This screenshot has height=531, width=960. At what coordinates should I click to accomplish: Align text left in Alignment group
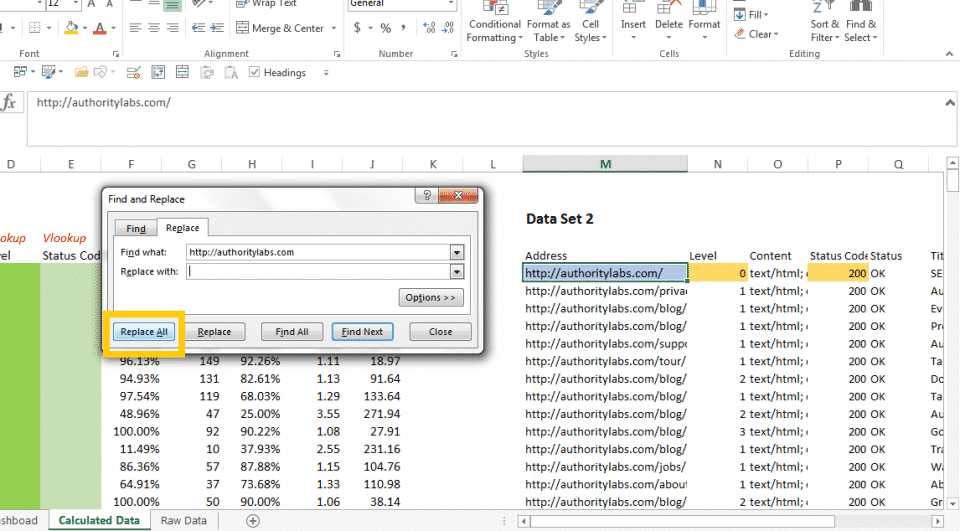click(135, 28)
